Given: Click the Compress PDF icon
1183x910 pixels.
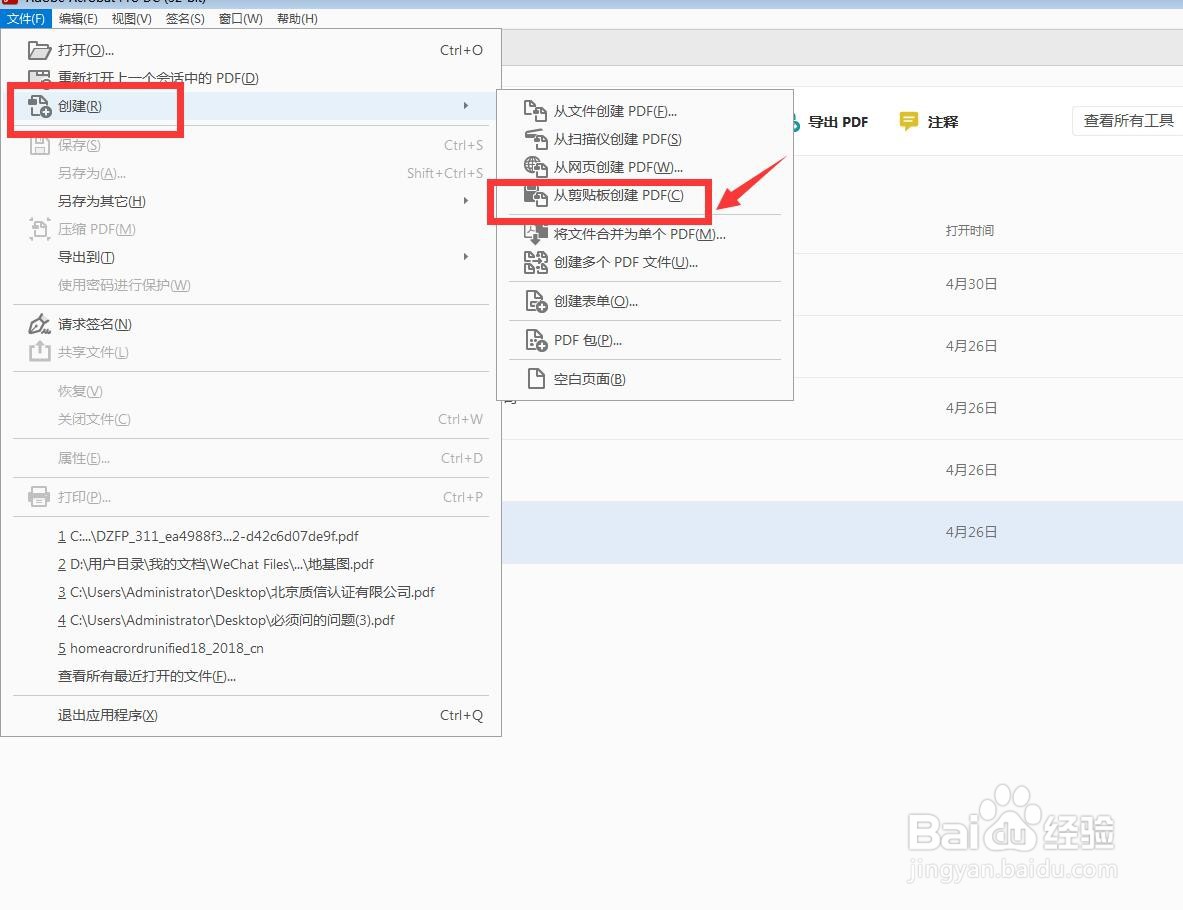Looking at the screenshot, I should 39,229.
